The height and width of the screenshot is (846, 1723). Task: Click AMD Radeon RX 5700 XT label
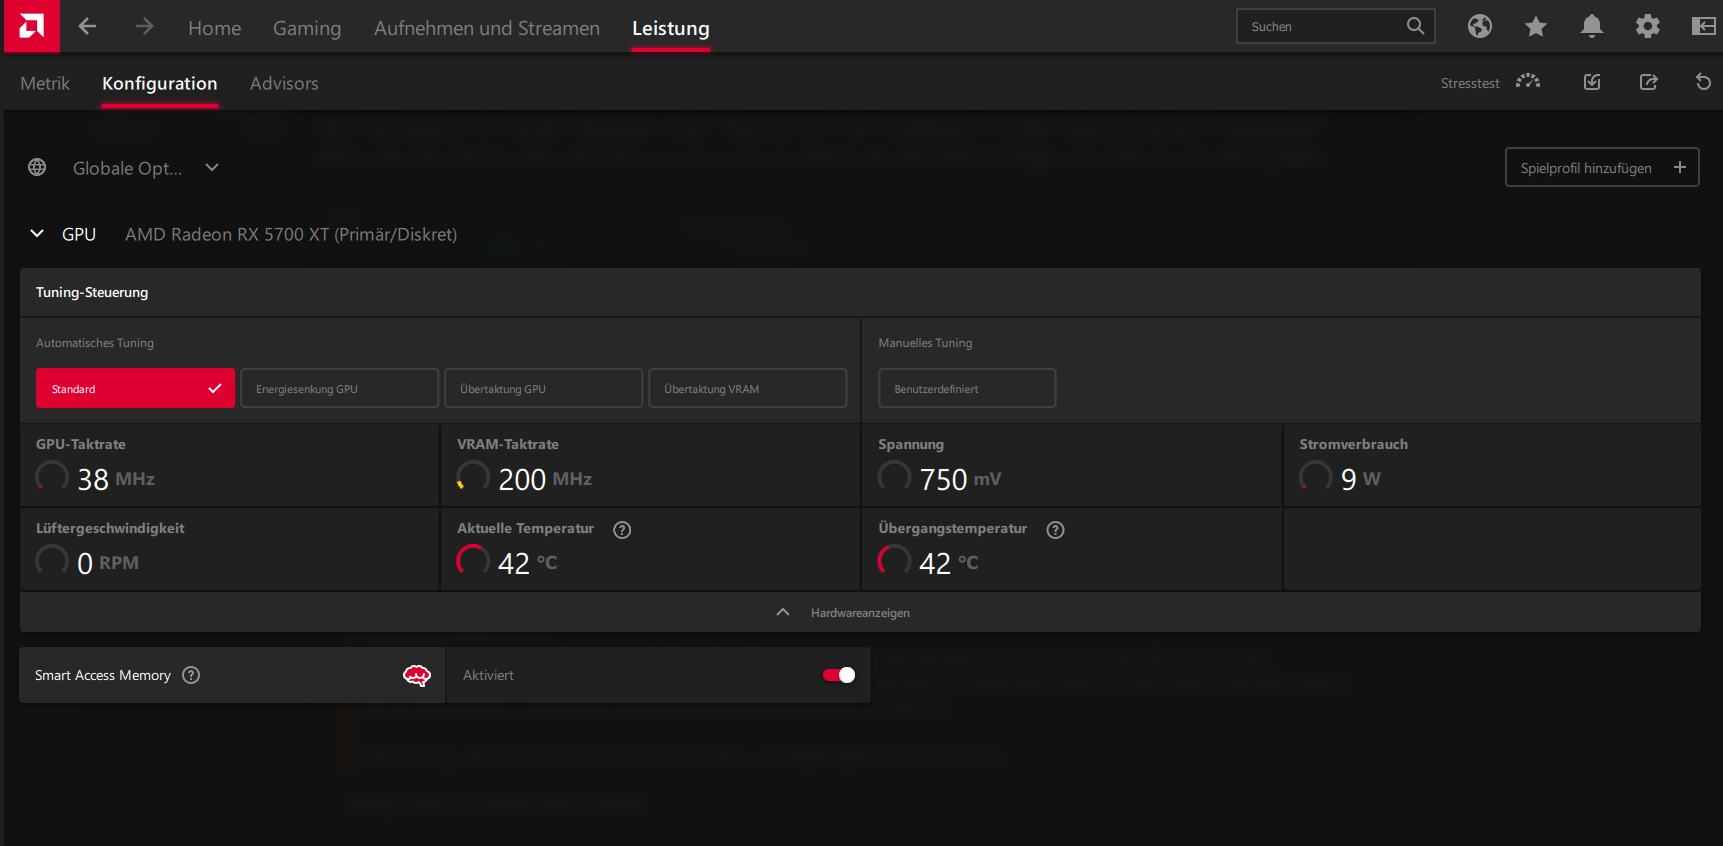tap(291, 234)
